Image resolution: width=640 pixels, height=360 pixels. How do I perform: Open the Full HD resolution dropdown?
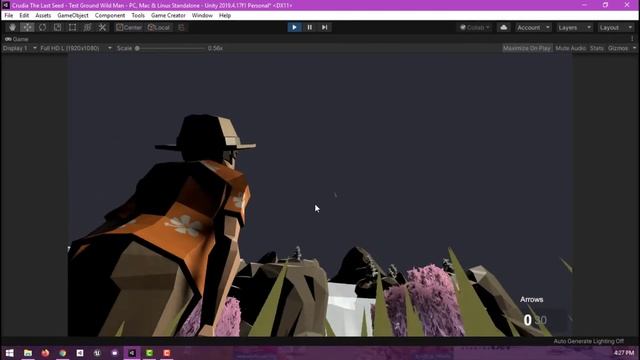[76, 48]
